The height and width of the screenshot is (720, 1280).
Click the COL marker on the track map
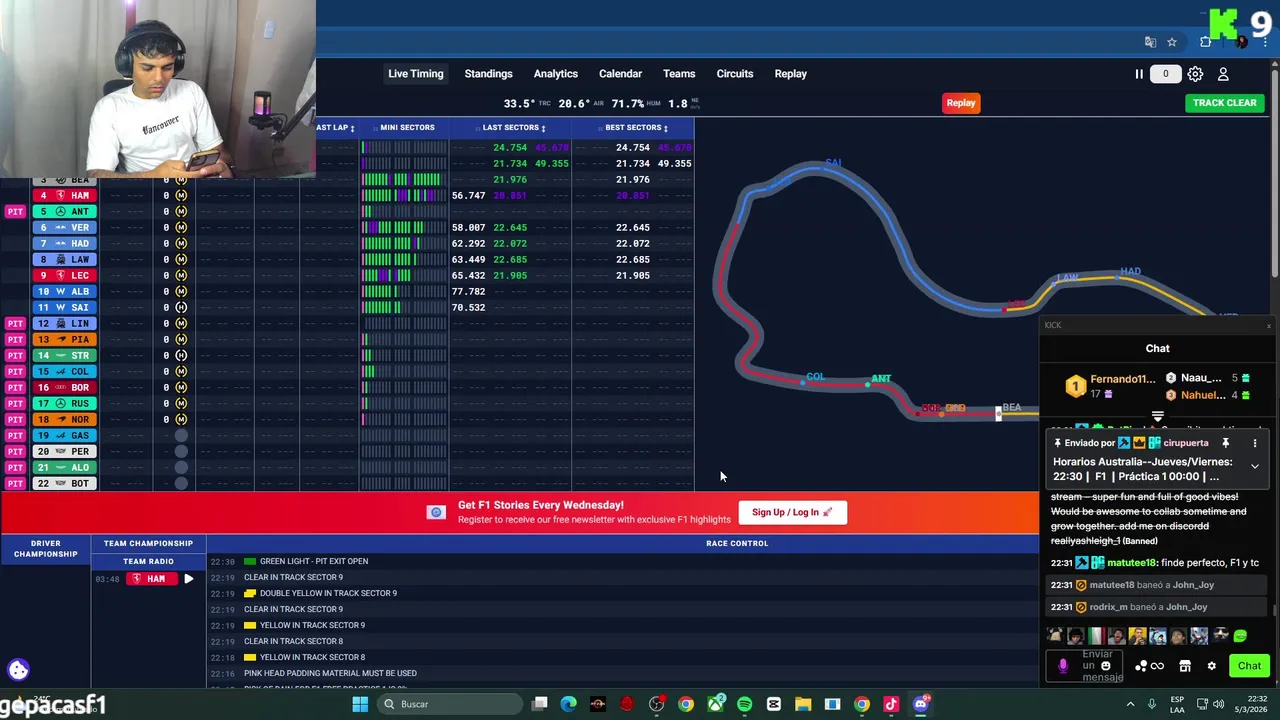(x=814, y=377)
